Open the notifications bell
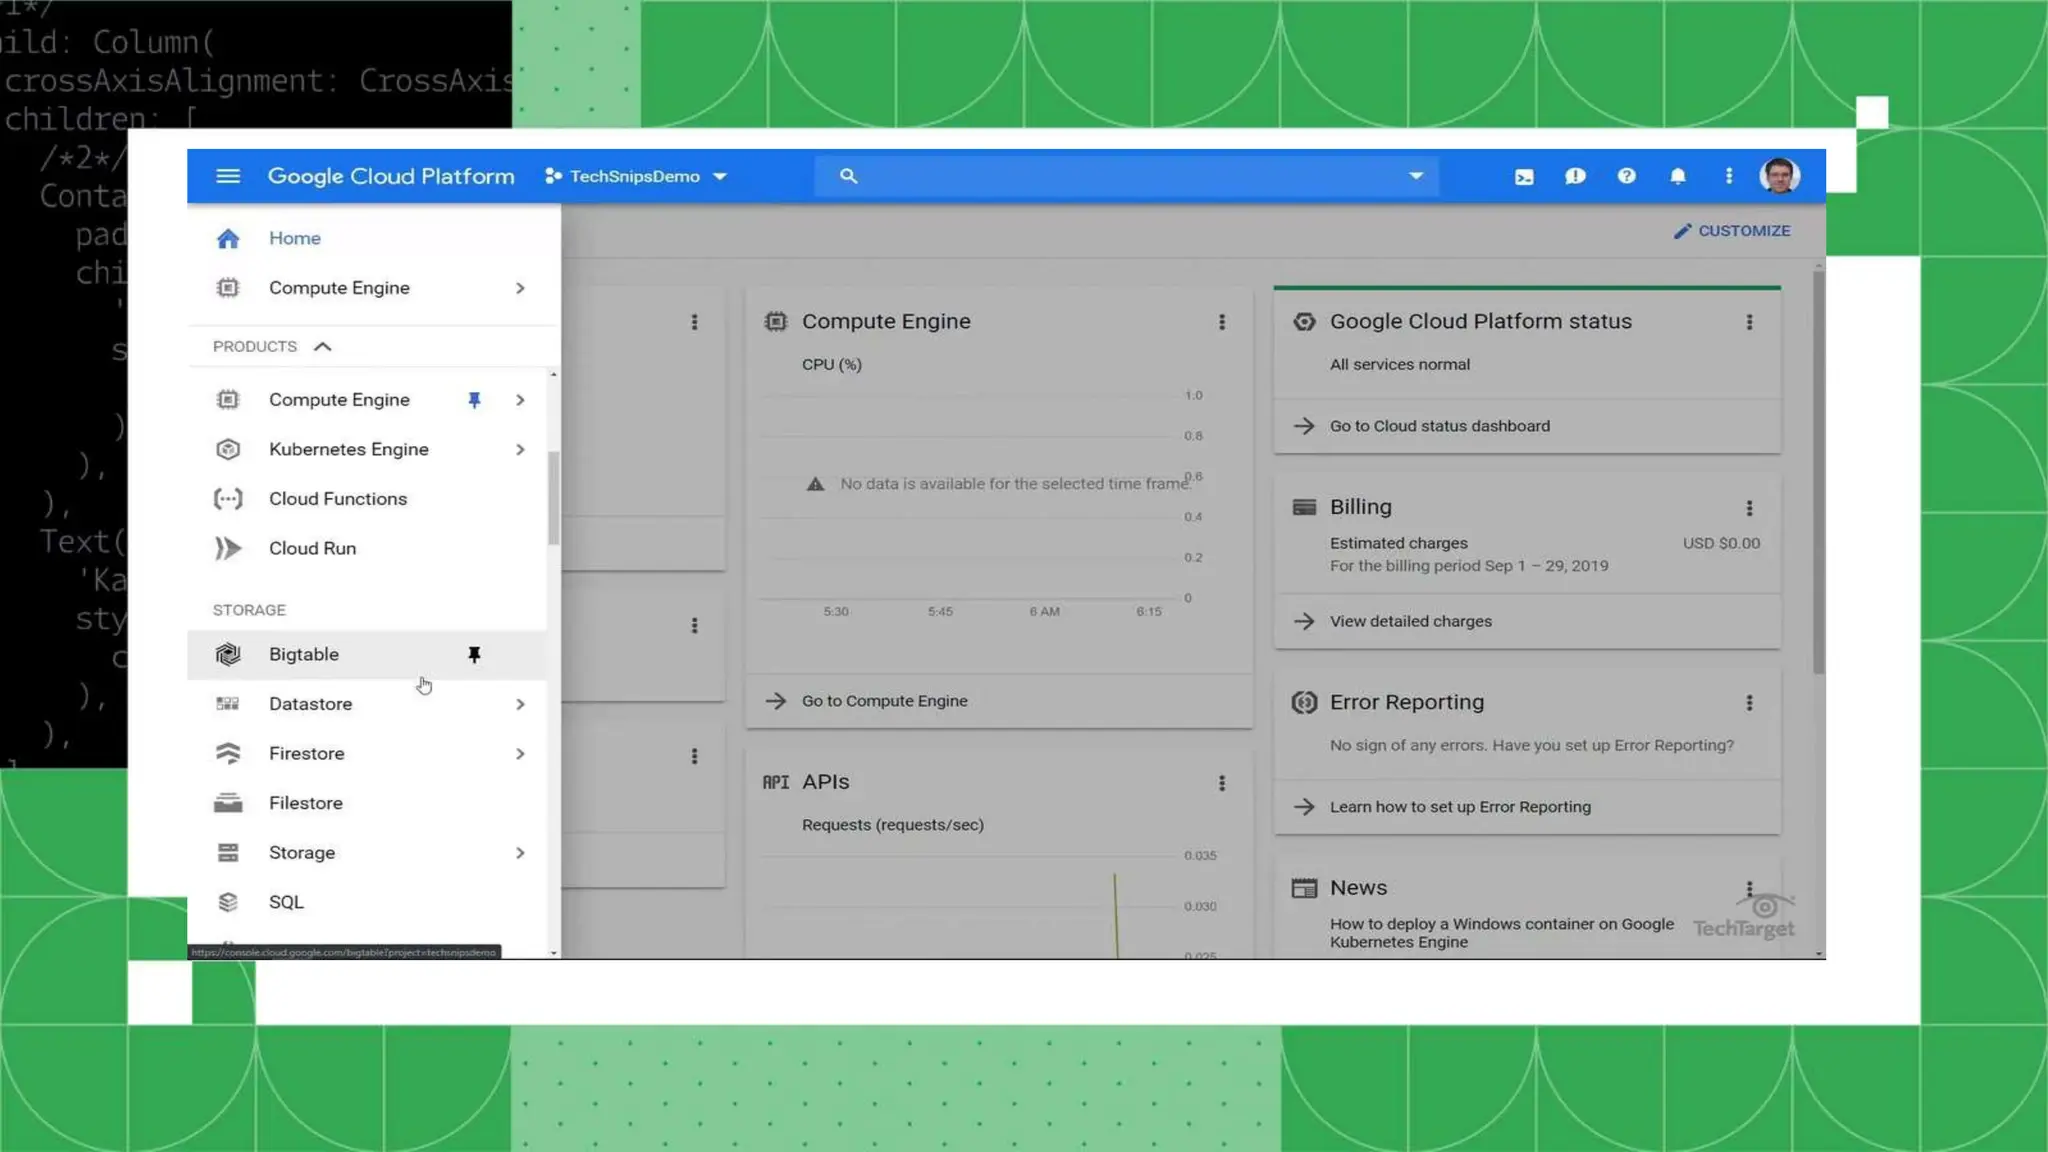2048x1152 pixels. coord(1677,176)
